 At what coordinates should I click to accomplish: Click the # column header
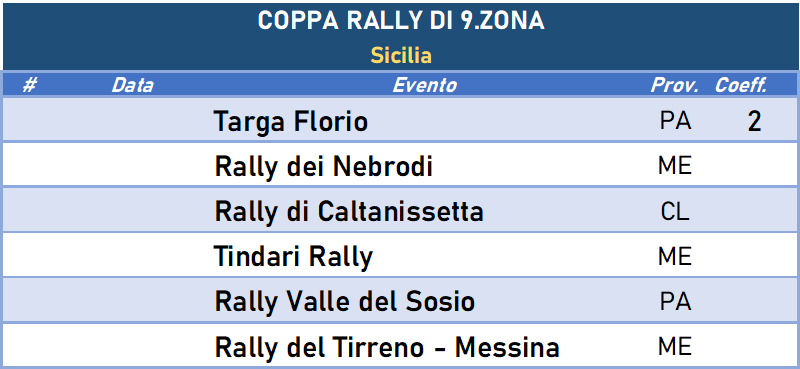[x=30, y=85]
